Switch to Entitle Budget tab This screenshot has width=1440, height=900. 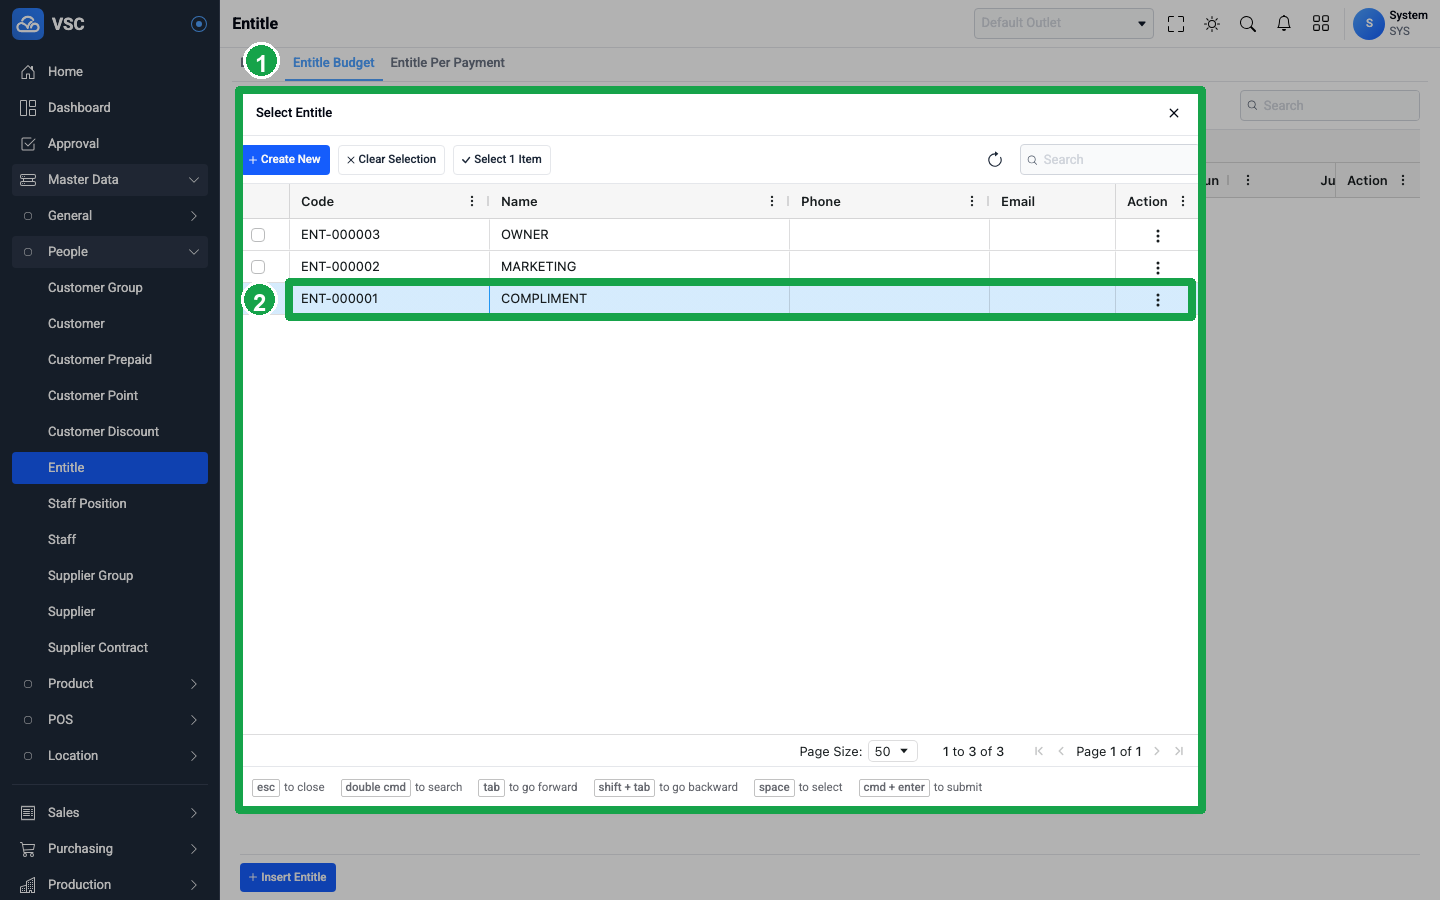[334, 63]
